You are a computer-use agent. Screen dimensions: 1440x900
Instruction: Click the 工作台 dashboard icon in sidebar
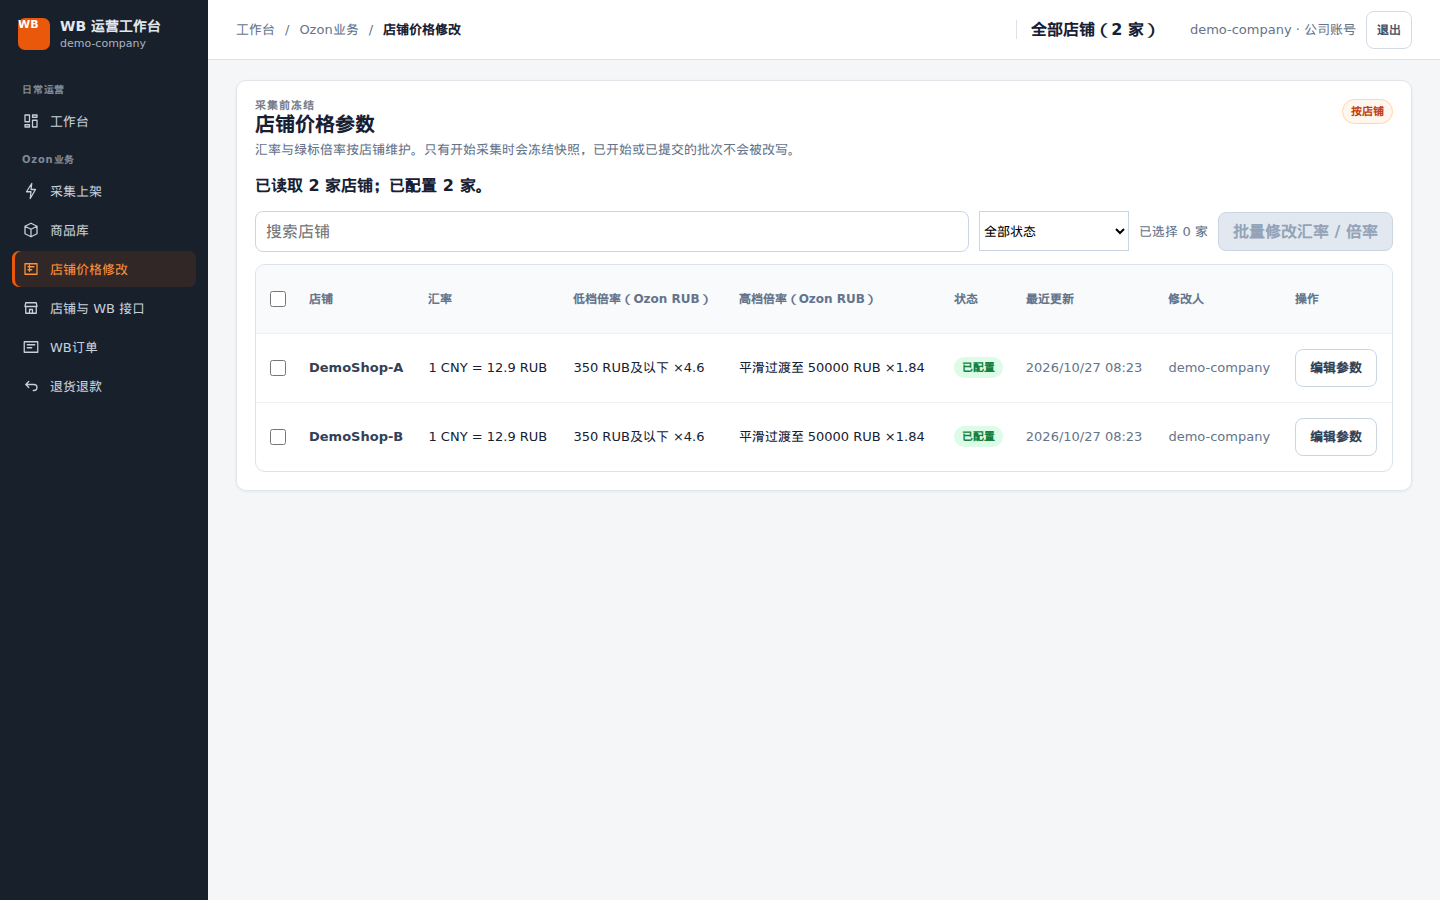[x=31, y=121]
